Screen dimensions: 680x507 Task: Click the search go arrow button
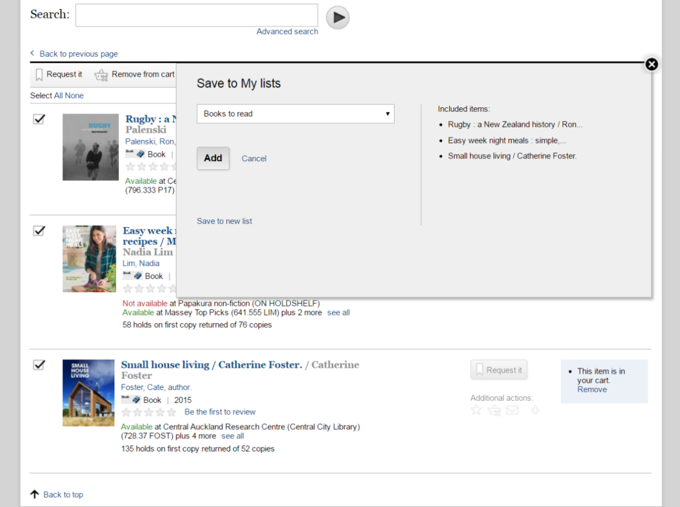pyautogui.click(x=338, y=17)
